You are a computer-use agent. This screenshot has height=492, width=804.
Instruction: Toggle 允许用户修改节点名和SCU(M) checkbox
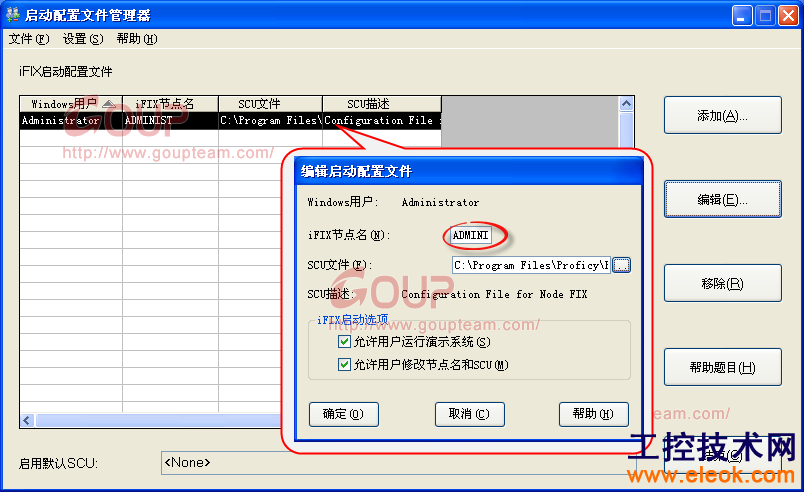tap(344, 365)
